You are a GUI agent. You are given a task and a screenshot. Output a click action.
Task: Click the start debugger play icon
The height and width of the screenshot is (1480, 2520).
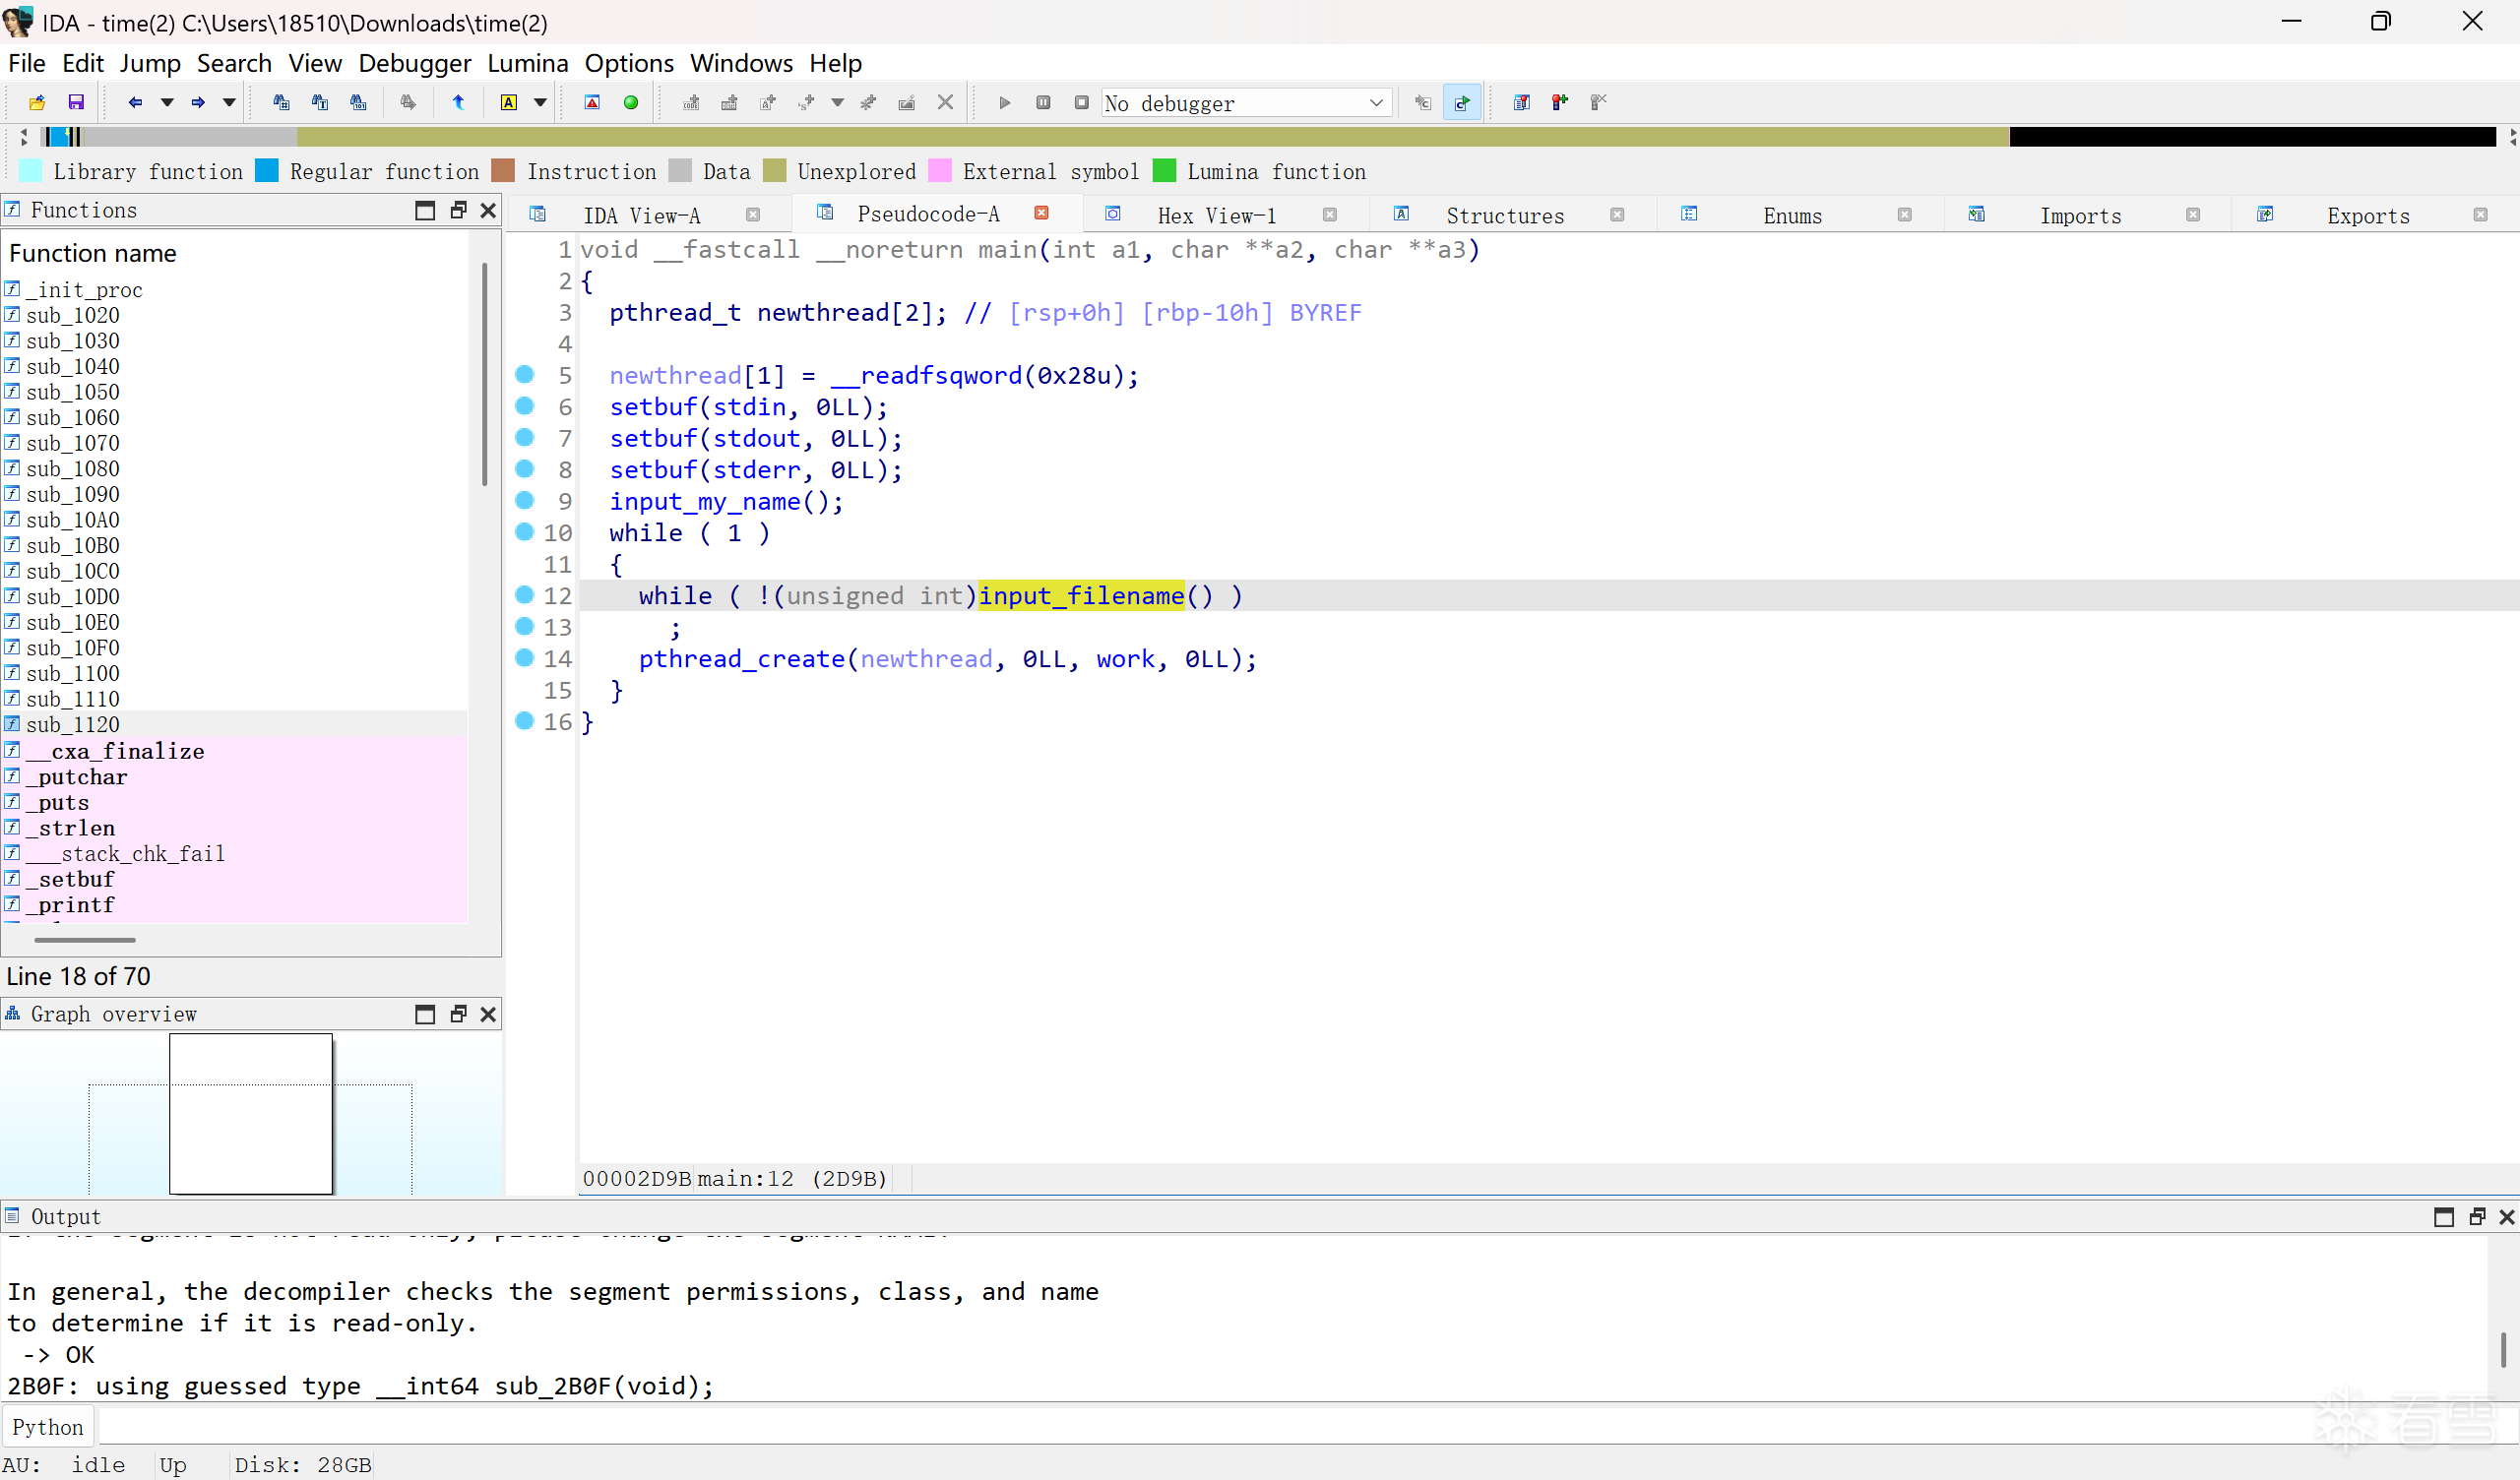click(x=1005, y=102)
